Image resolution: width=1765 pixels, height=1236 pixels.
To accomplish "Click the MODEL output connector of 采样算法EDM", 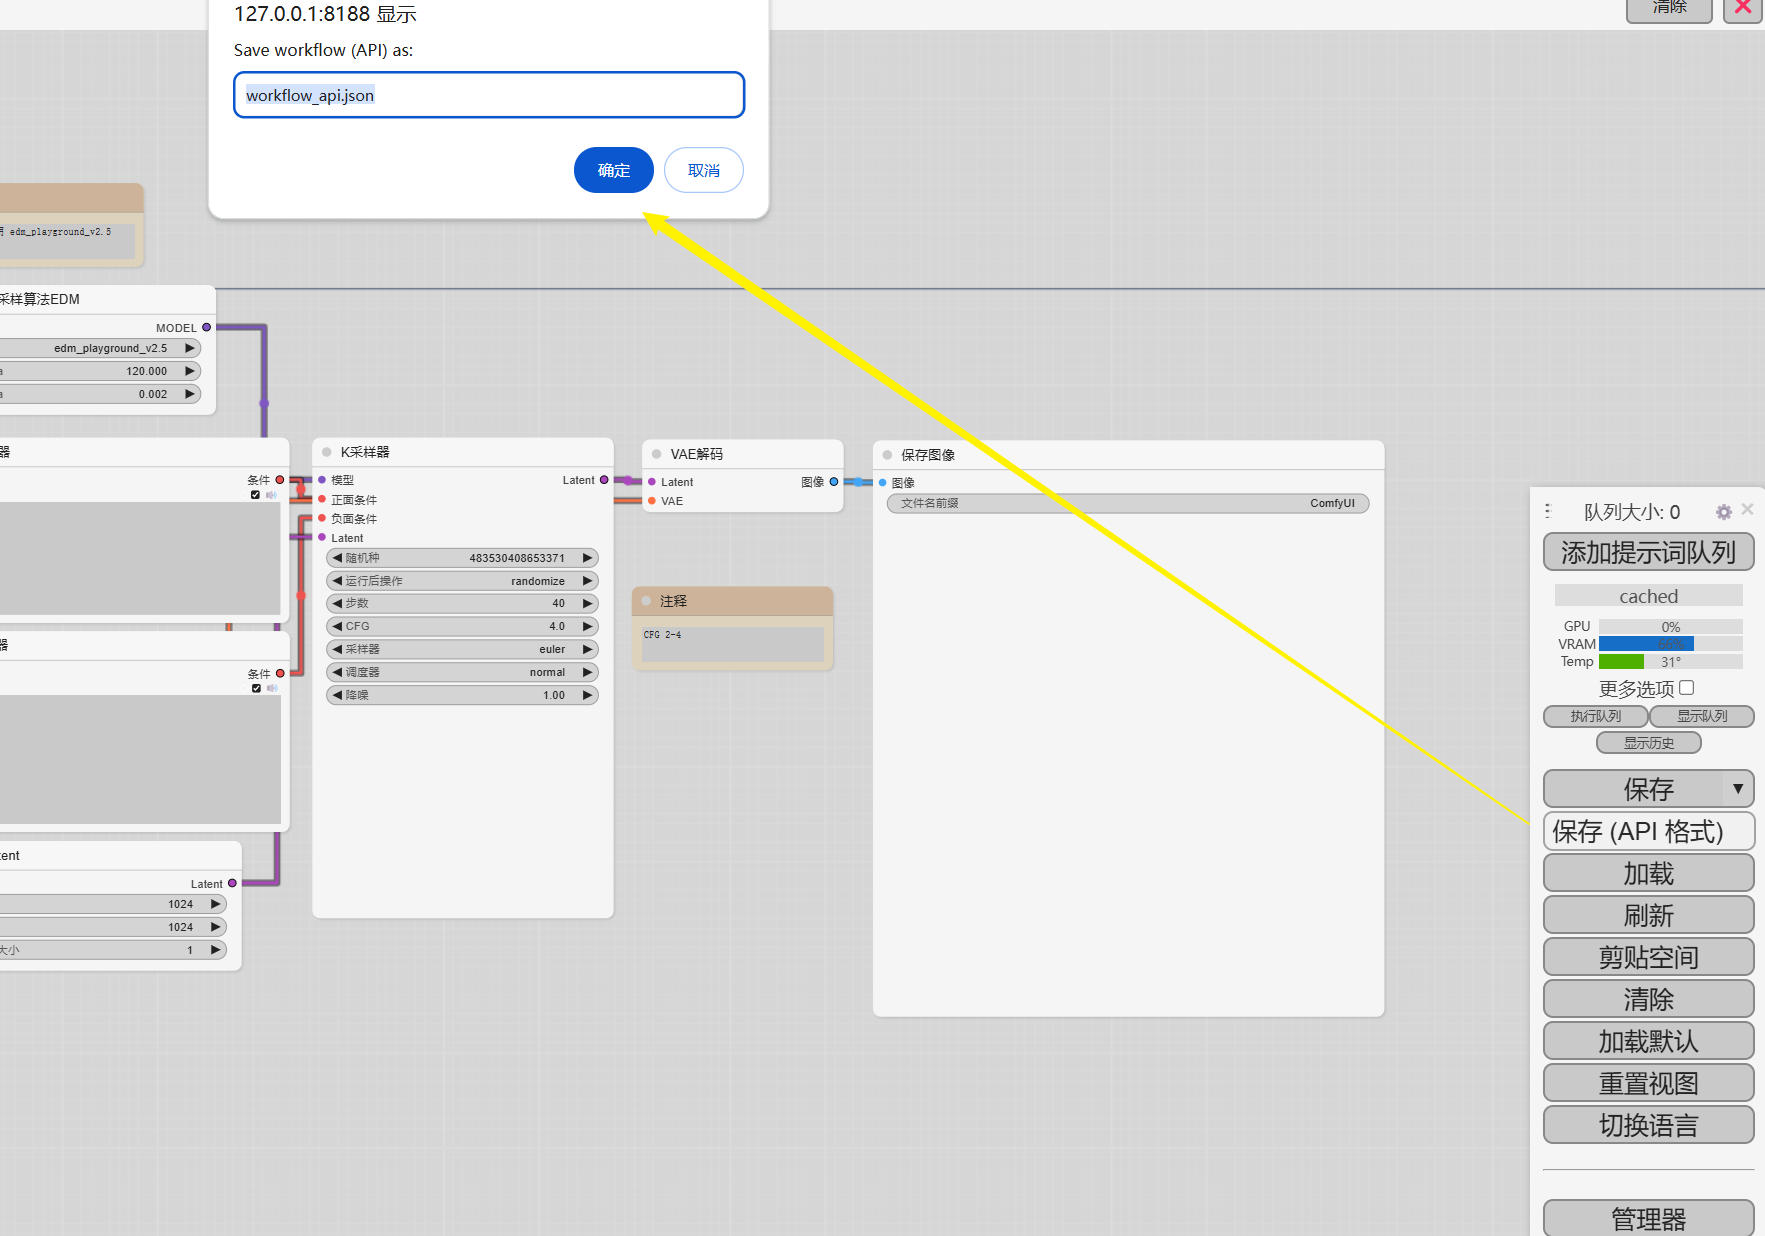I will coord(207,327).
